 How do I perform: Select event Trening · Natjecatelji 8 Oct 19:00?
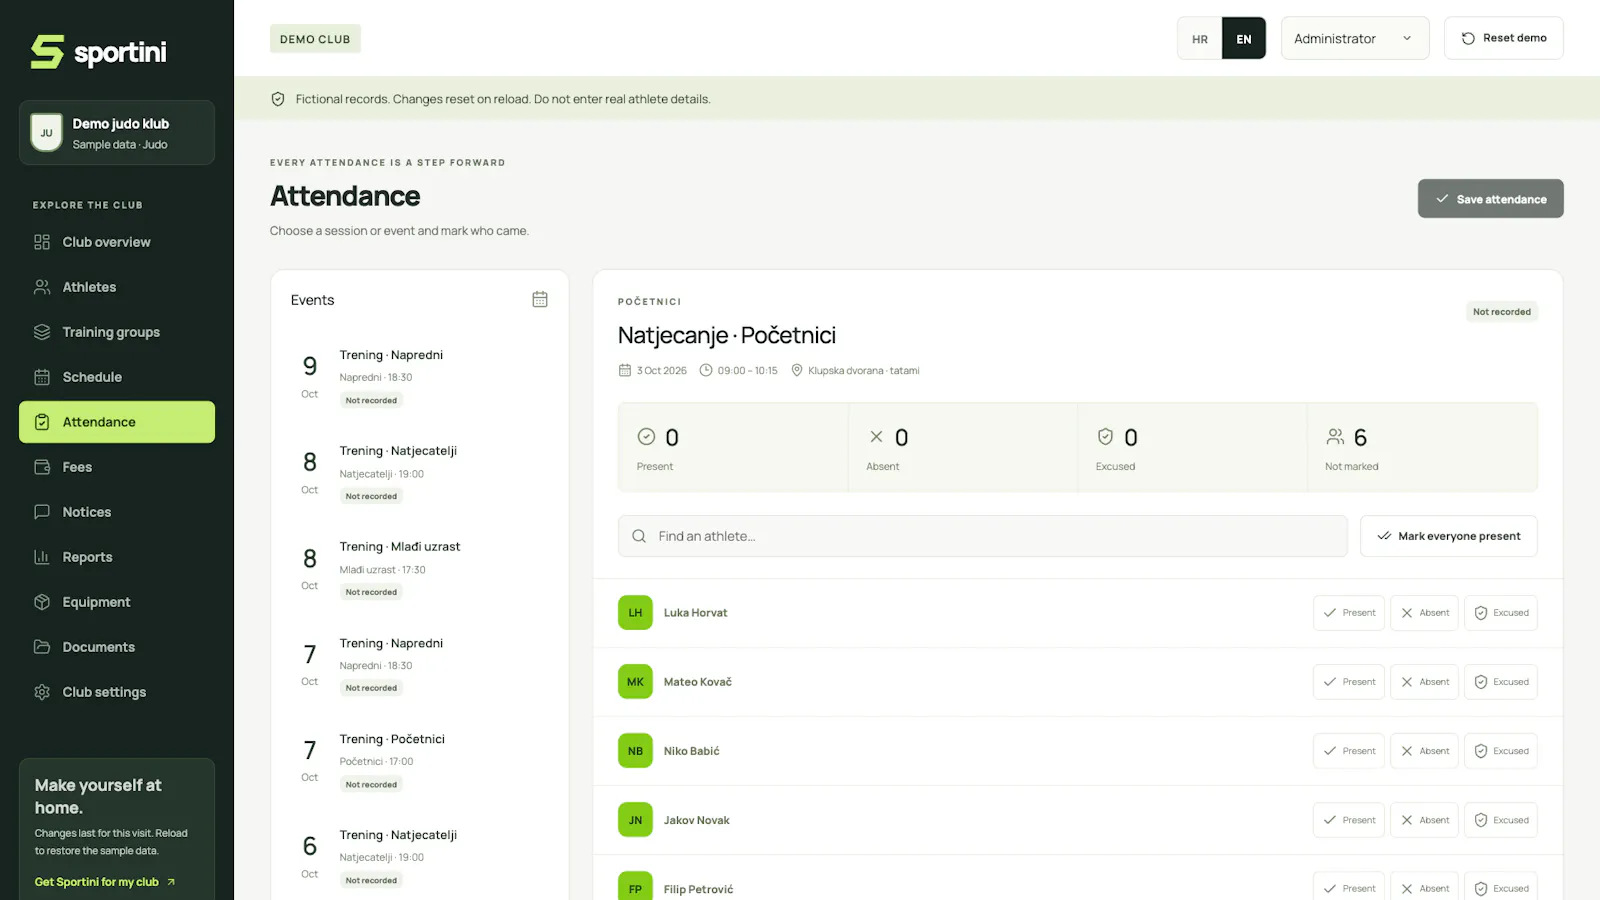420,472
